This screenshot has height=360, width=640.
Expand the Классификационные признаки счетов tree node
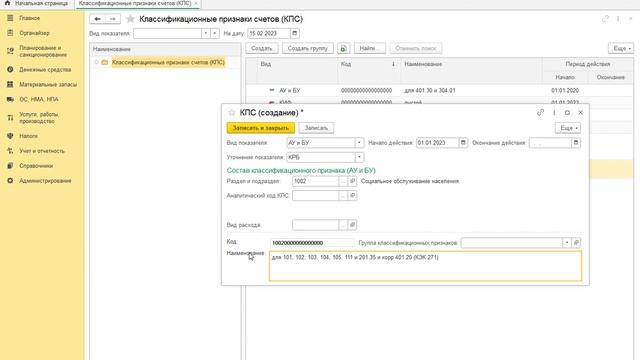point(96,62)
